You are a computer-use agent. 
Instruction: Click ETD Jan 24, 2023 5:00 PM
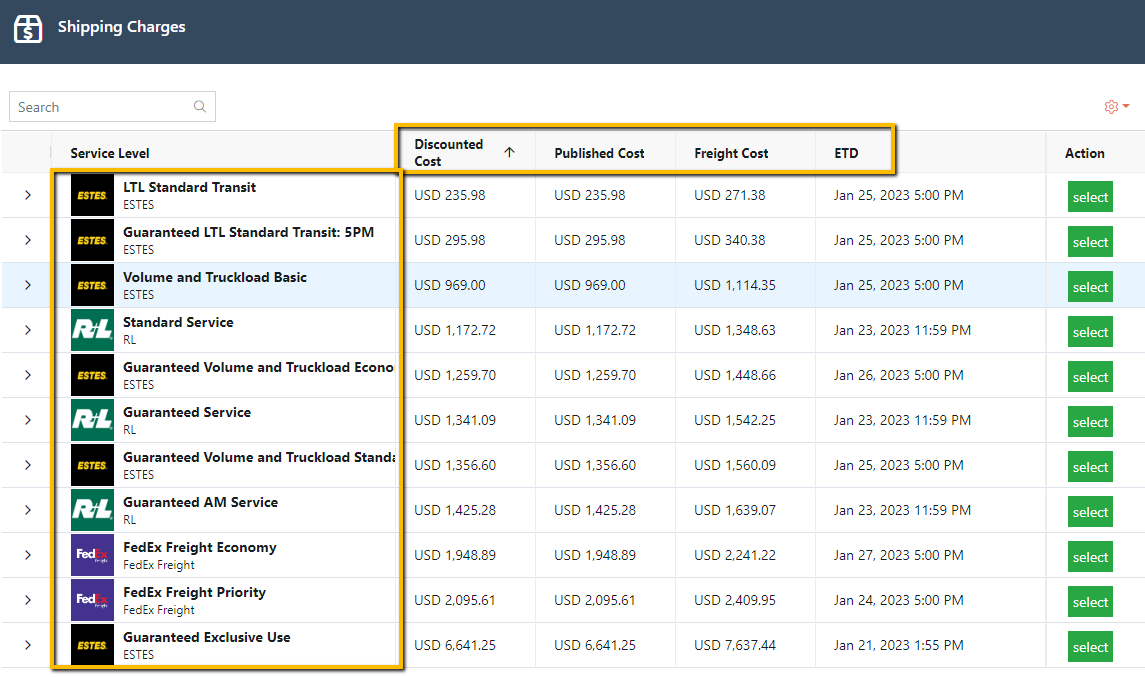click(x=898, y=600)
